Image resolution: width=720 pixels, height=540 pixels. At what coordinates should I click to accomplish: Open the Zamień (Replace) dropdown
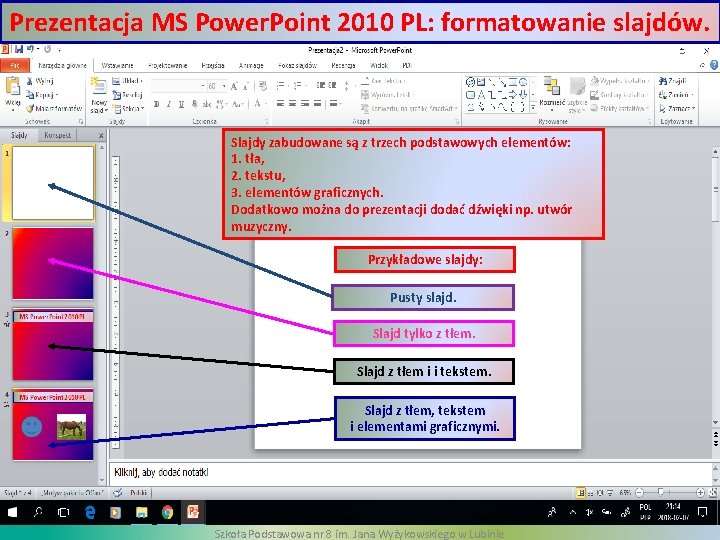[676, 95]
